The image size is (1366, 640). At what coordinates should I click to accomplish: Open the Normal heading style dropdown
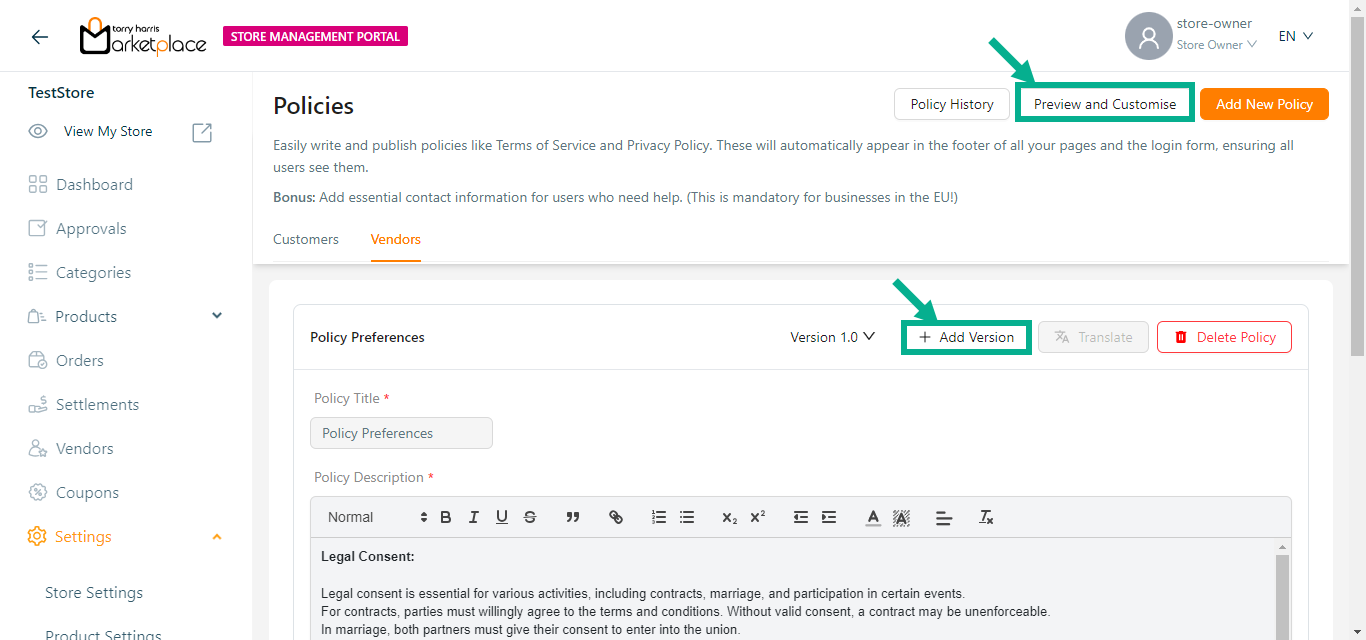[x=377, y=517]
